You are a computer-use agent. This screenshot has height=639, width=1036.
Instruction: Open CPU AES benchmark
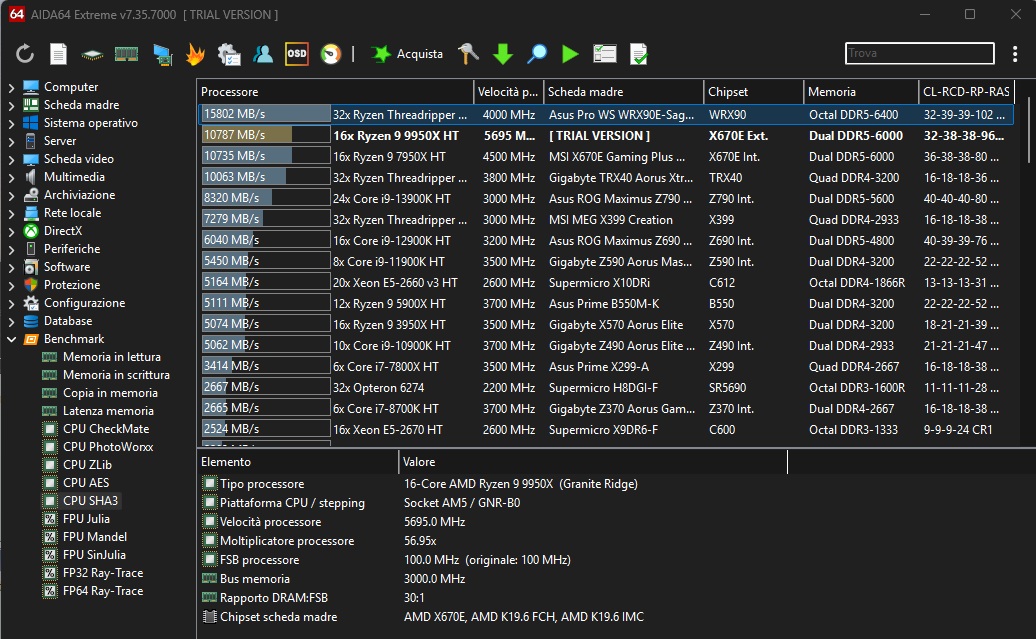(x=86, y=482)
